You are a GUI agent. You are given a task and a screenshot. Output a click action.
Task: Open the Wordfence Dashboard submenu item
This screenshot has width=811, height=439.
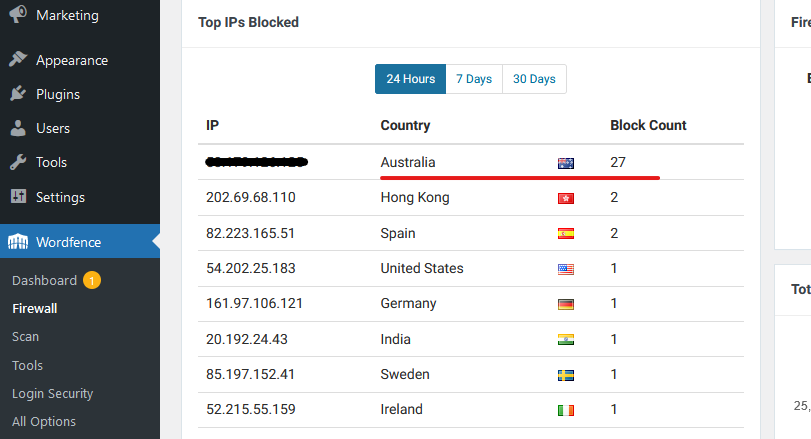pos(44,280)
